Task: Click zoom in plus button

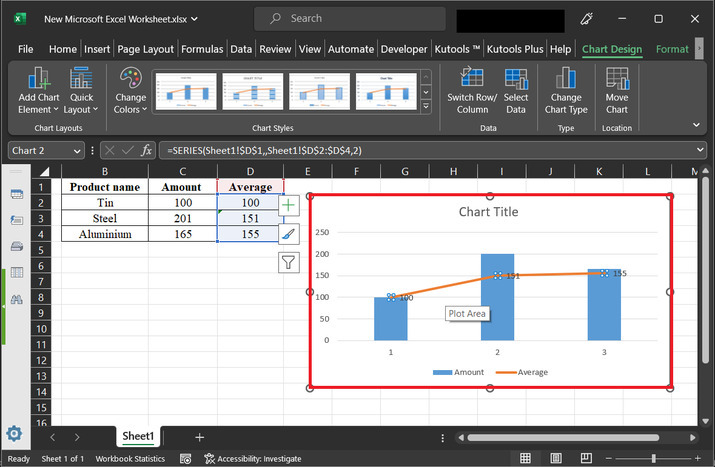Action: [x=698, y=458]
